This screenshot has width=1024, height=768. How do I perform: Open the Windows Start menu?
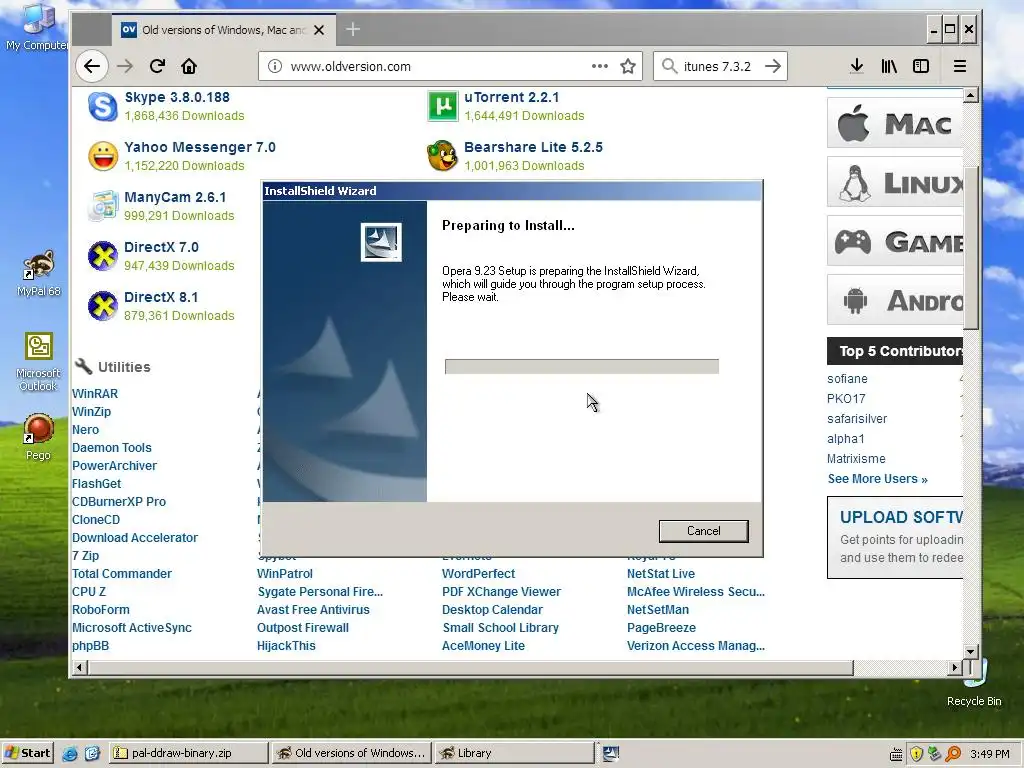click(x=28, y=753)
